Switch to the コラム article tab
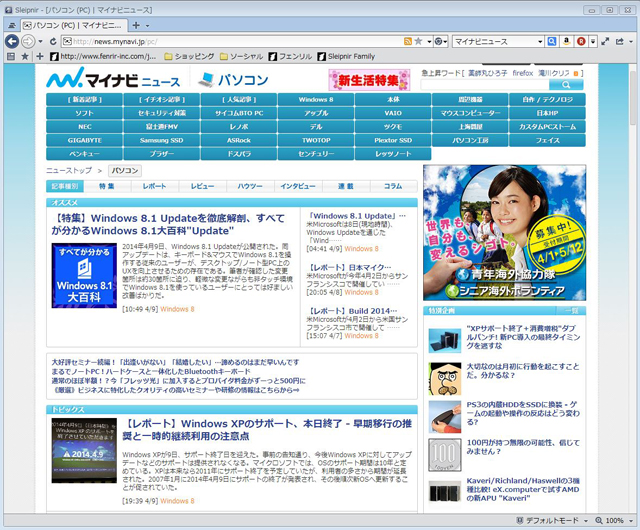The image size is (640, 530). [x=393, y=186]
